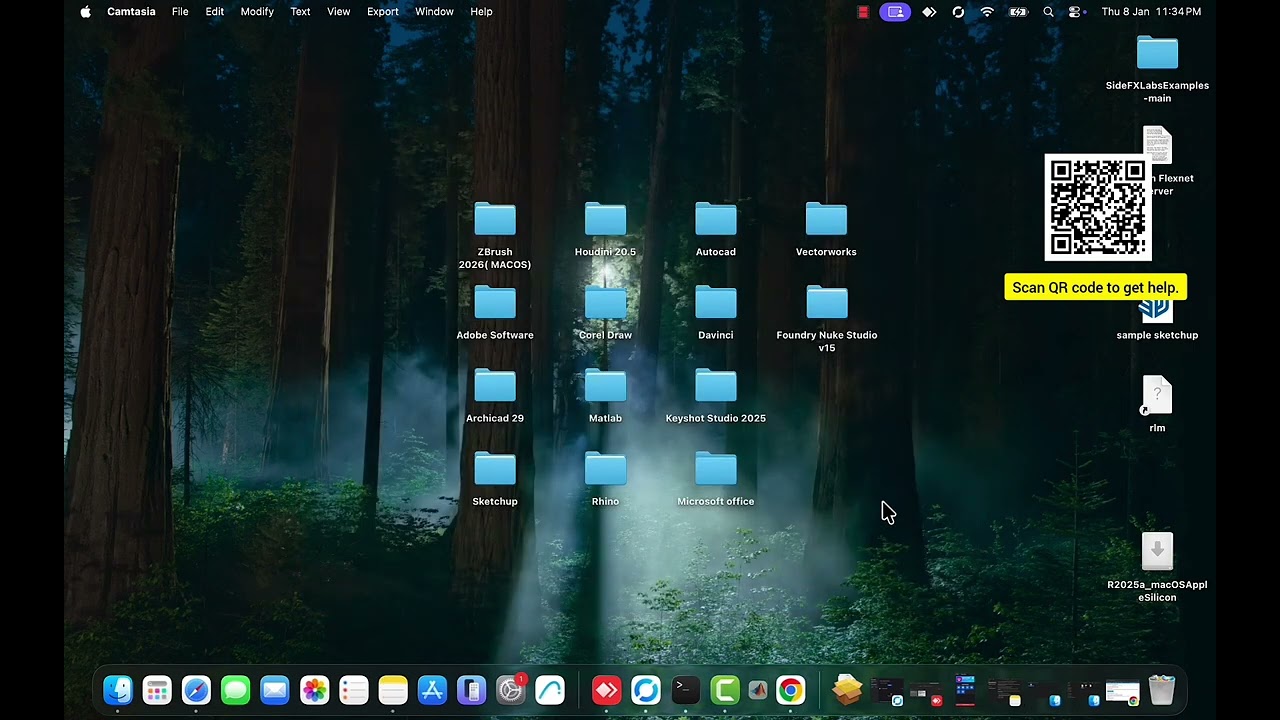Screen dimensions: 1280x720
Task: Open Messages in the Dock
Action: (x=236, y=690)
